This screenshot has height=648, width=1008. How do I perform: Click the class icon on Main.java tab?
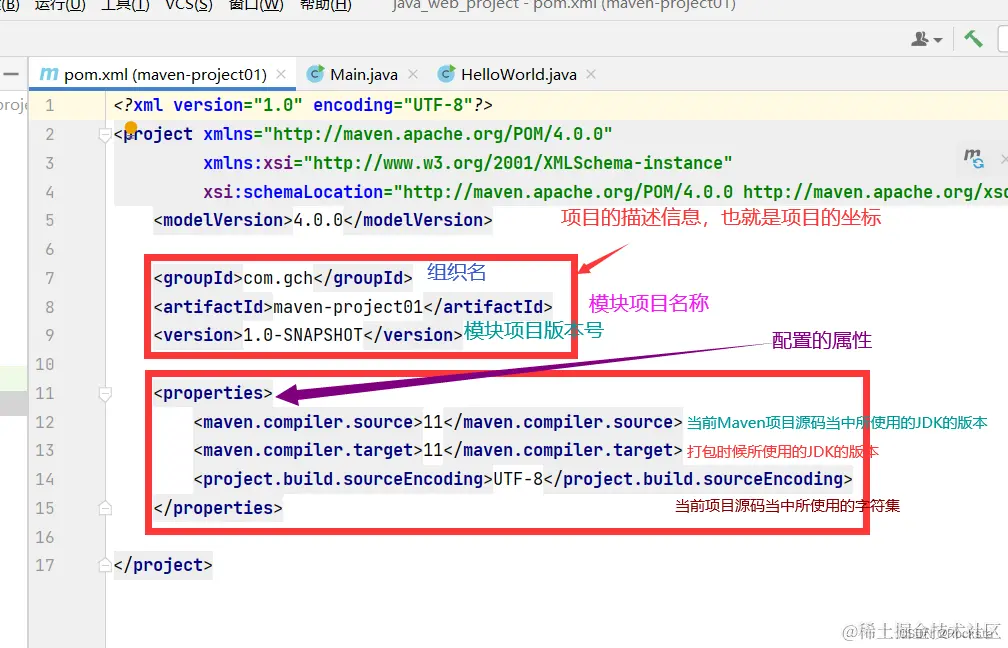[315, 74]
